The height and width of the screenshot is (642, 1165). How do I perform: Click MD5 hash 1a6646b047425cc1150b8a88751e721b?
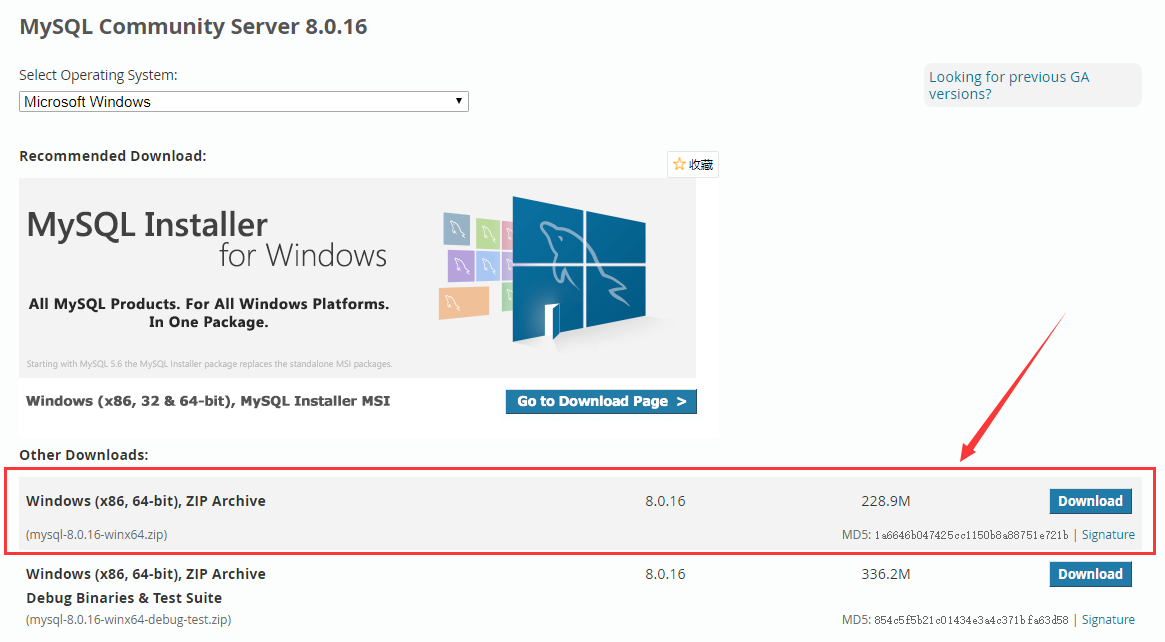coord(971,535)
